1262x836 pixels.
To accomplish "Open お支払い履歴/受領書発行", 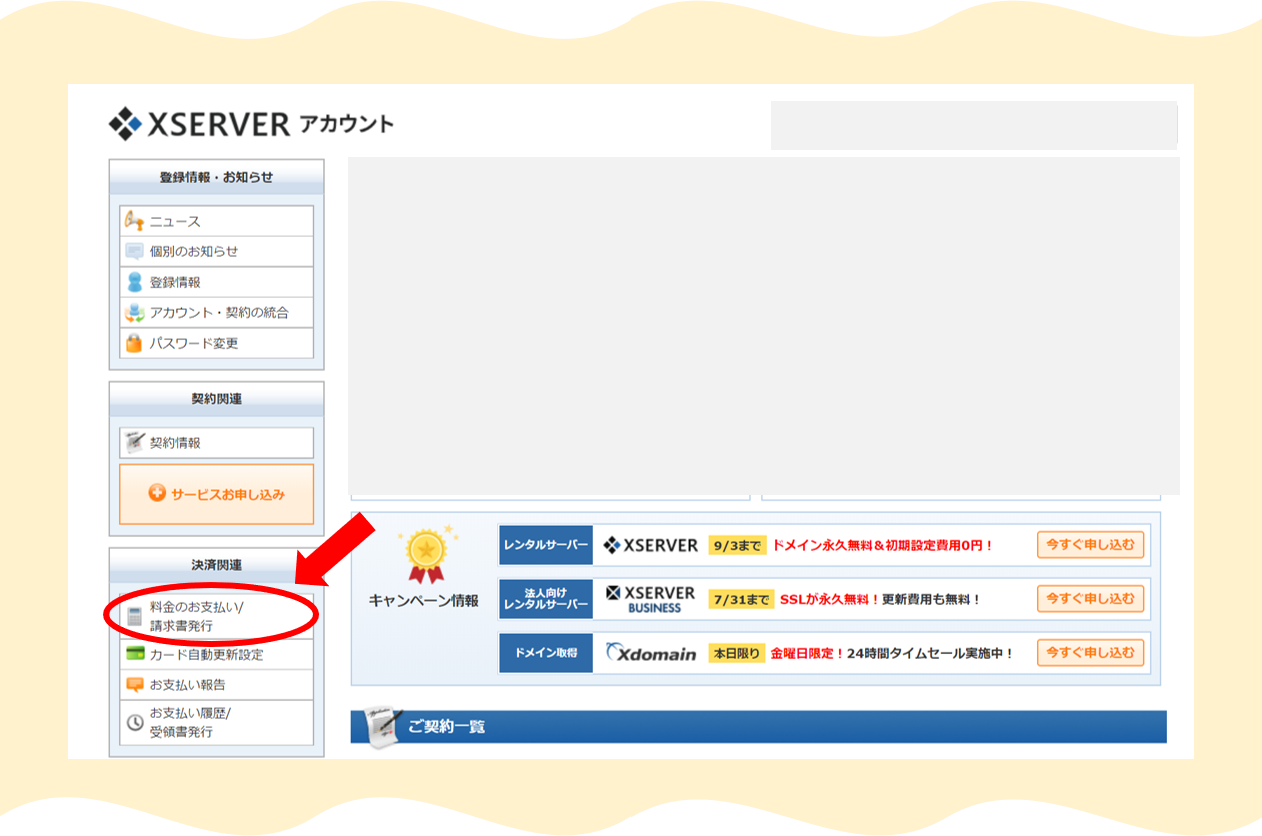I will (x=216, y=722).
